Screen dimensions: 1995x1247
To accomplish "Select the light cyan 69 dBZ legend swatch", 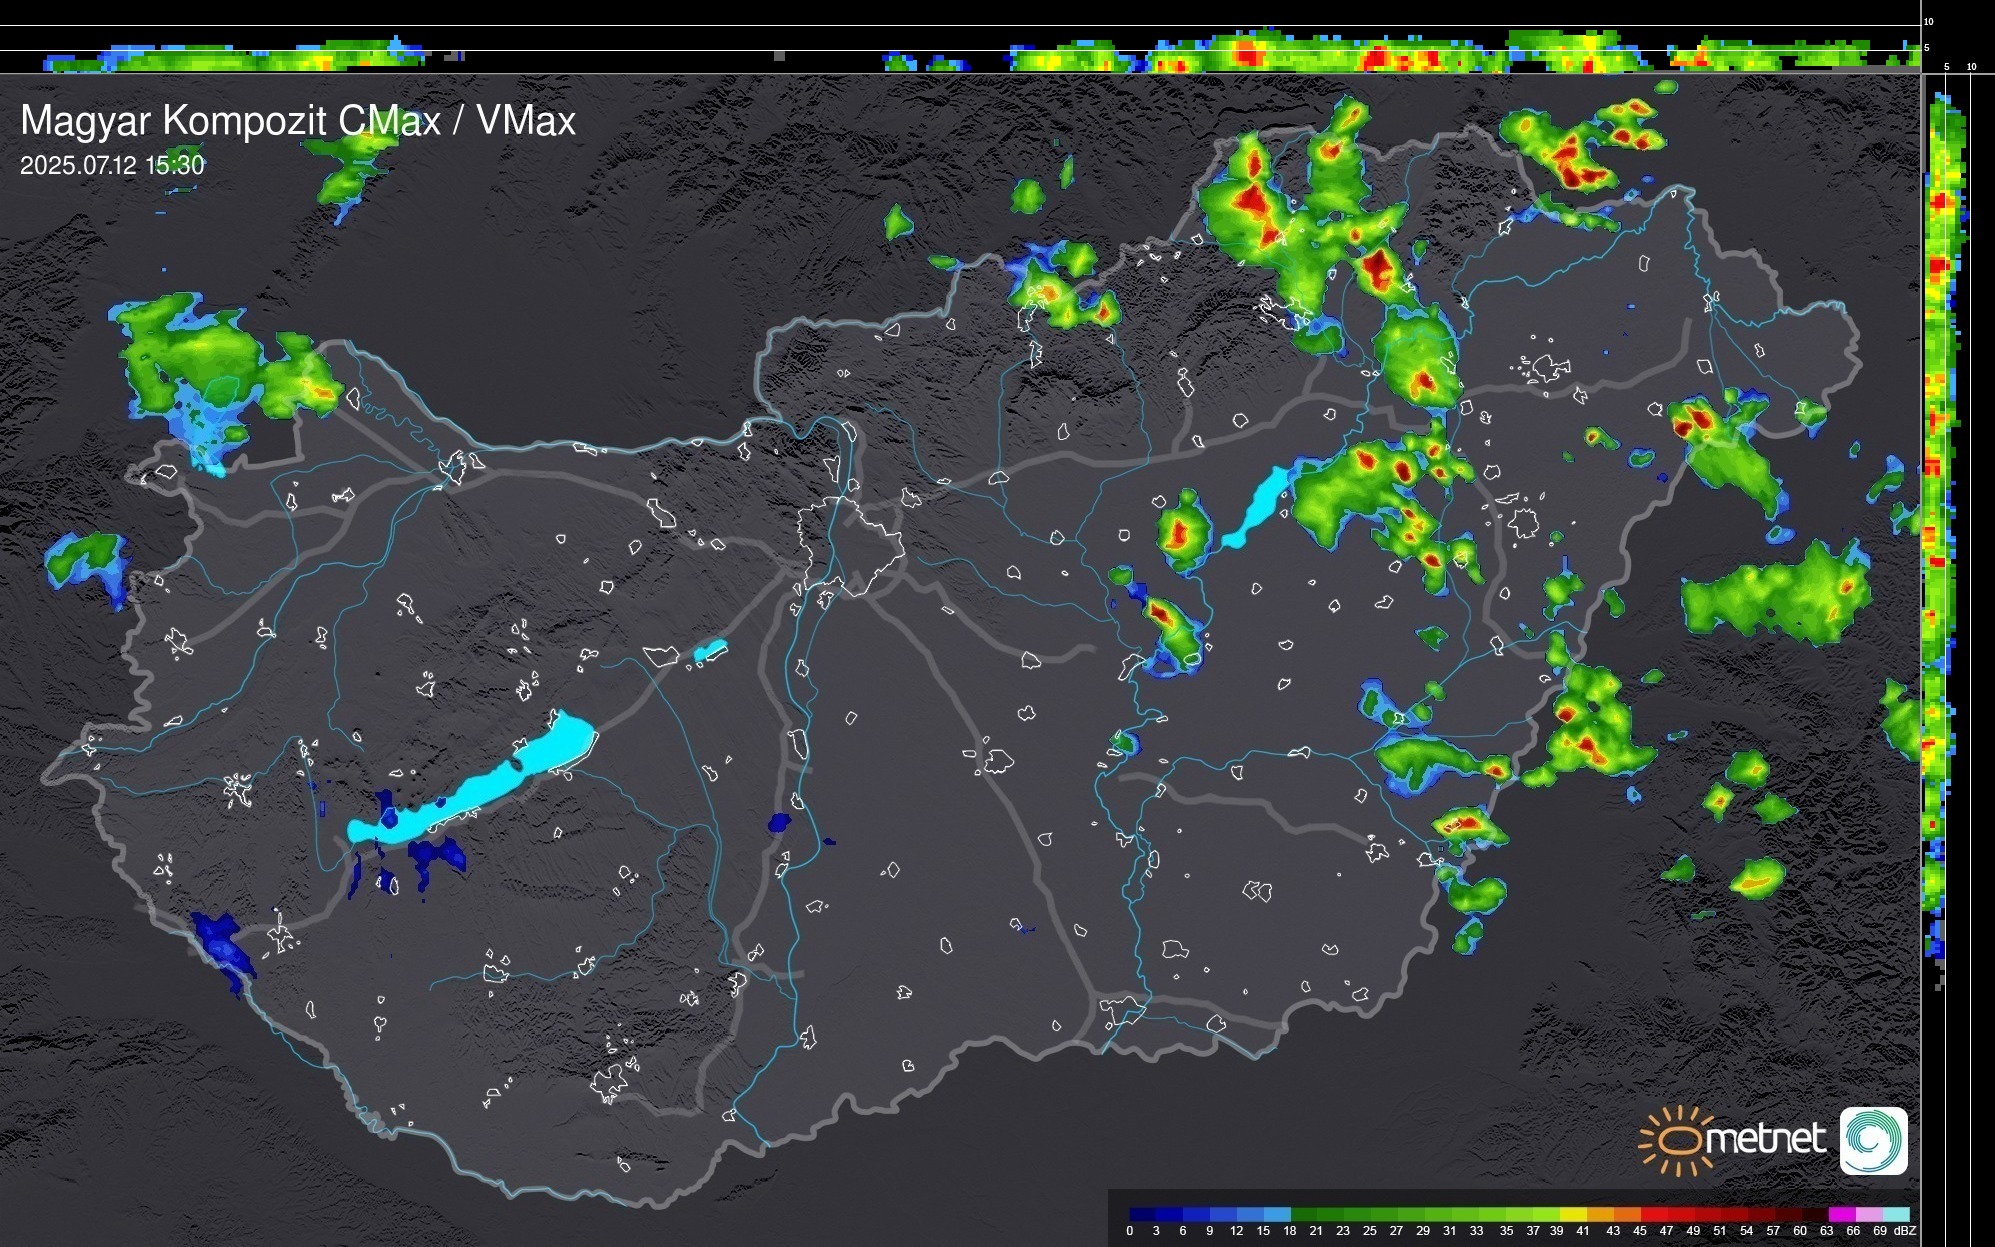I will pyautogui.click(x=1894, y=1214).
